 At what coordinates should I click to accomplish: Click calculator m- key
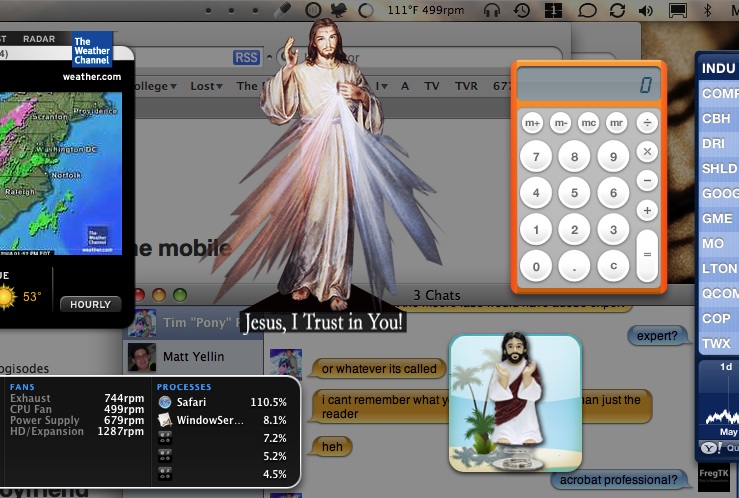coord(560,123)
